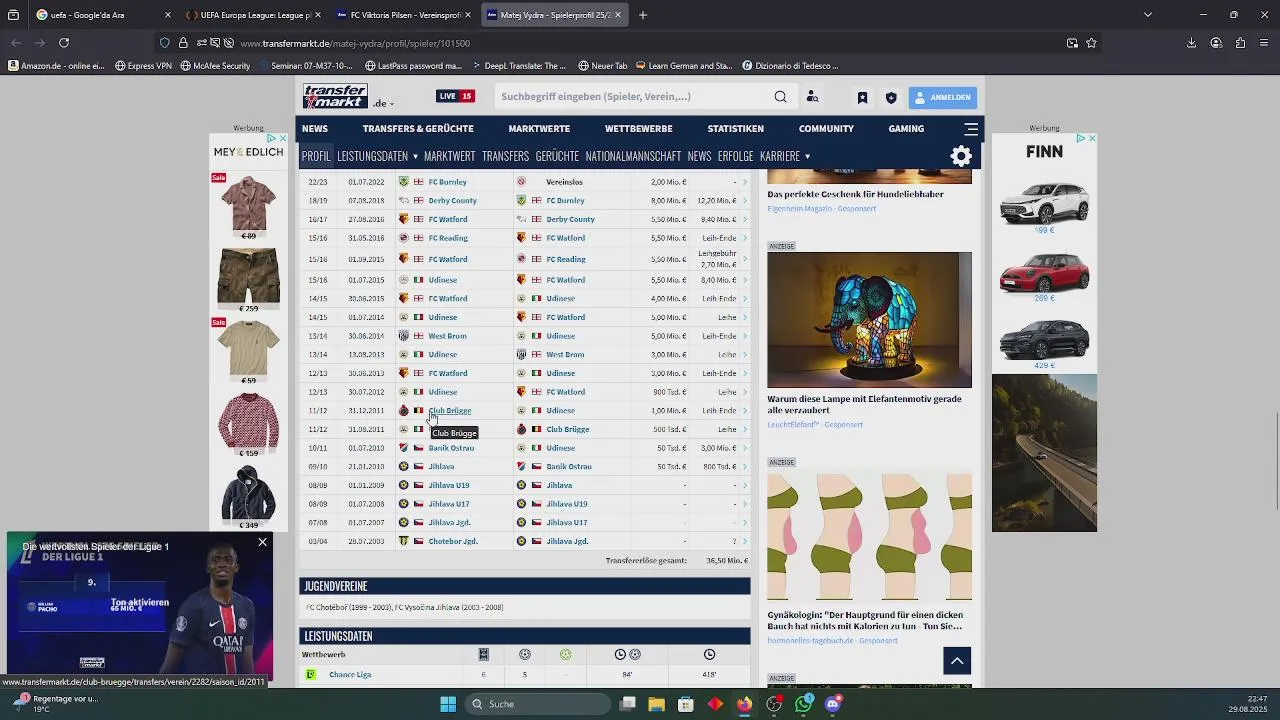Click the 36,50 Mio. € total transfer fees value

tap(727, 561)
